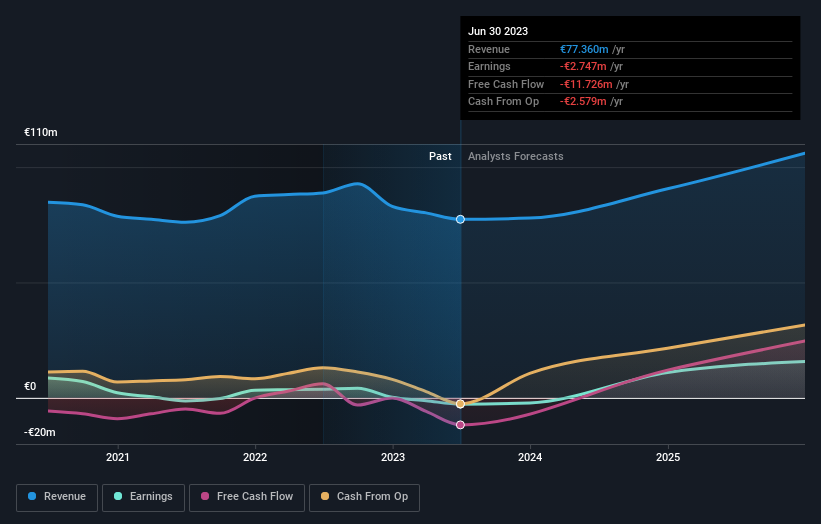Image resolution: width=821 pixels, height=524 pixels.
Task: Click the Past section label
Action: [x=440, y=156]
